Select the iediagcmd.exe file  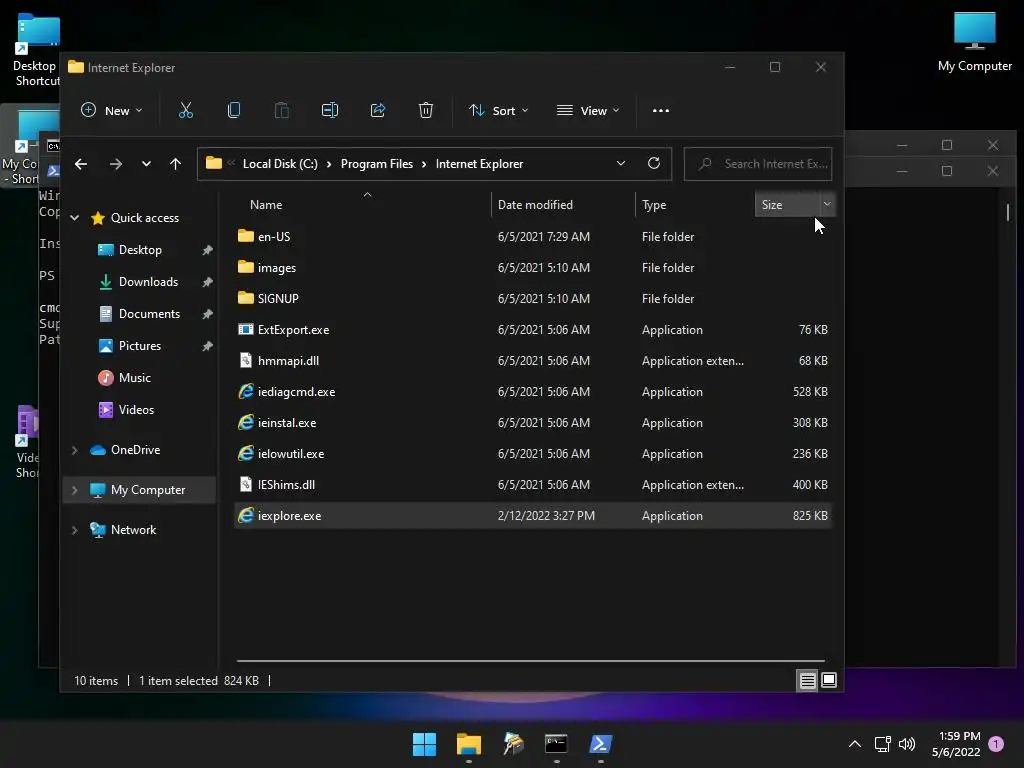point(296,392)
